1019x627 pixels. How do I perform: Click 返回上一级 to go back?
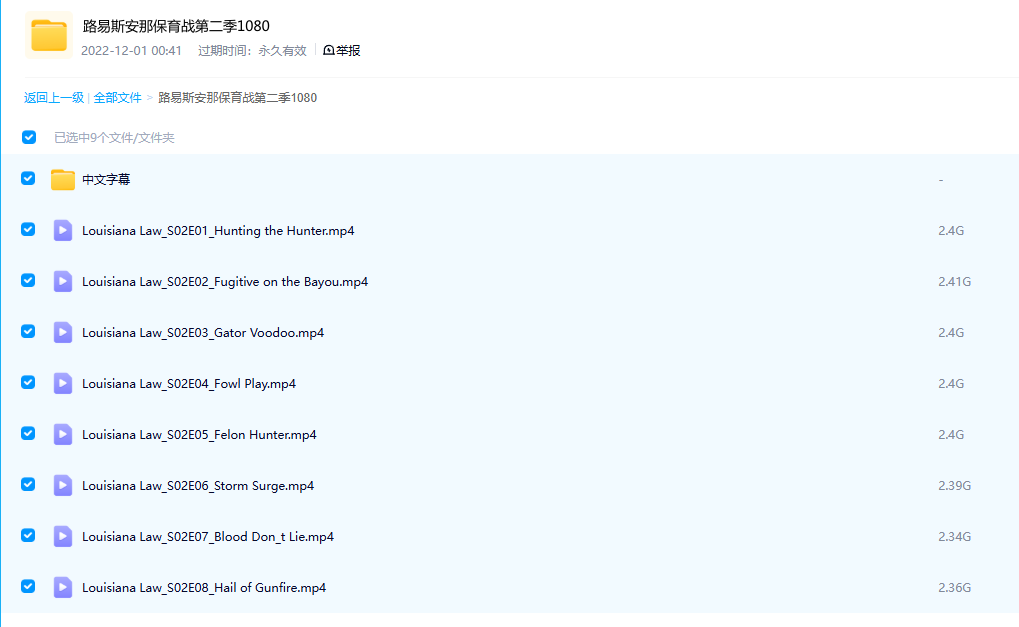tap(54, 98)
